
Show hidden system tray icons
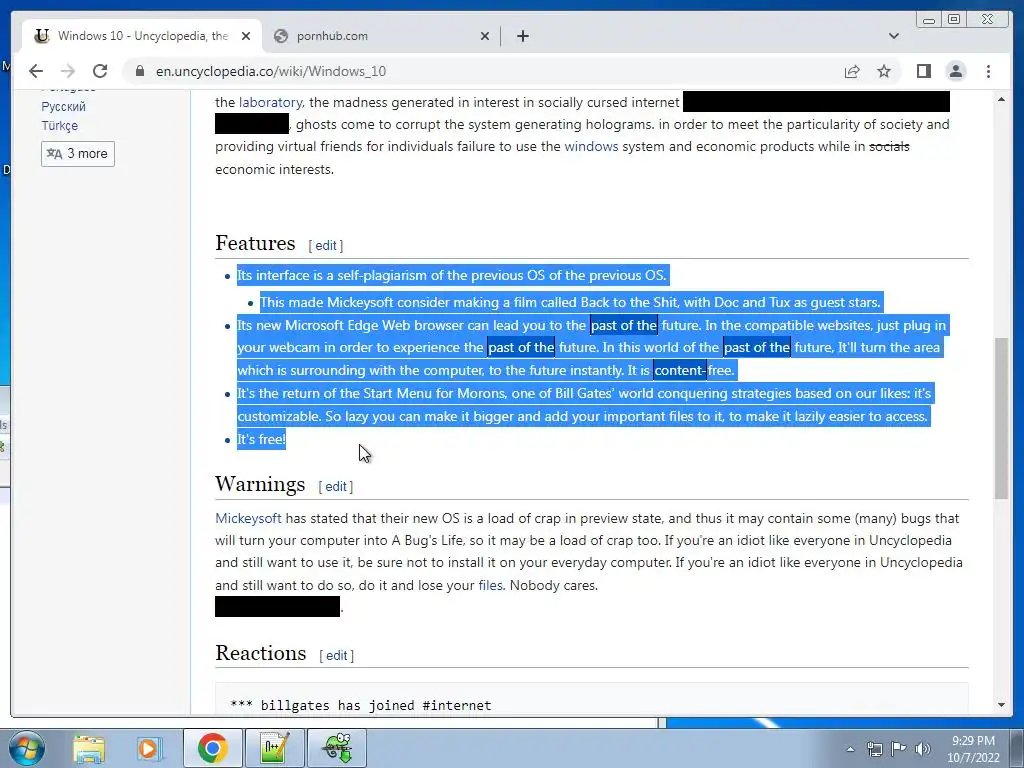[x=850, y=749]
